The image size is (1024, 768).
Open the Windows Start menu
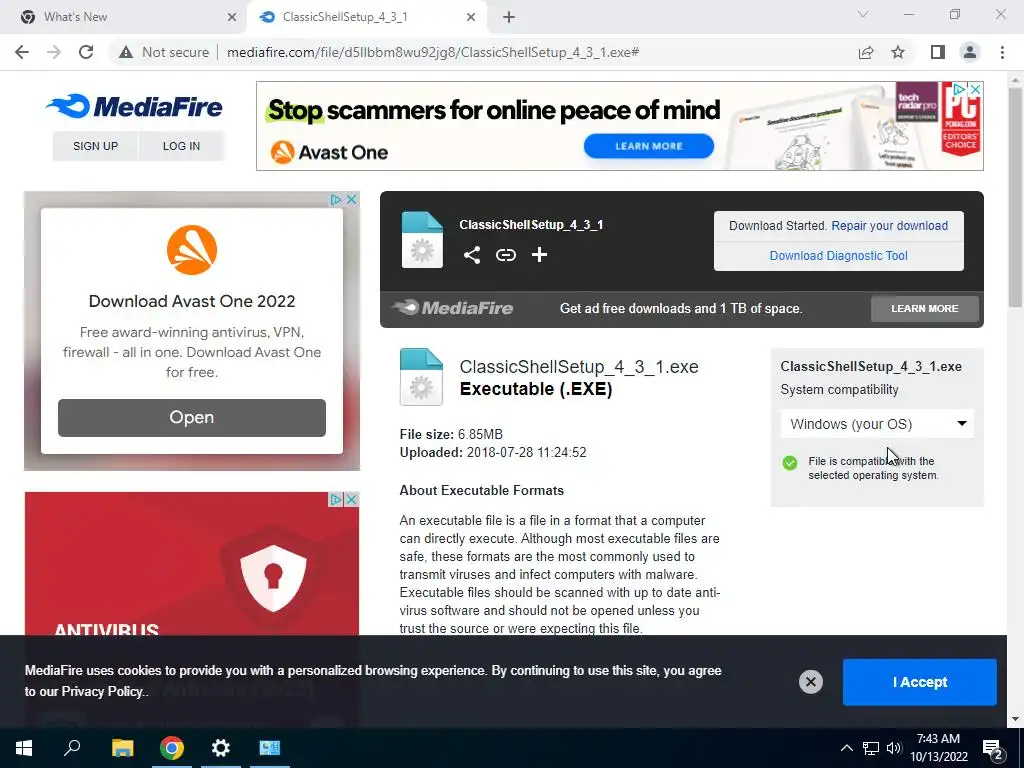[24, 748]
